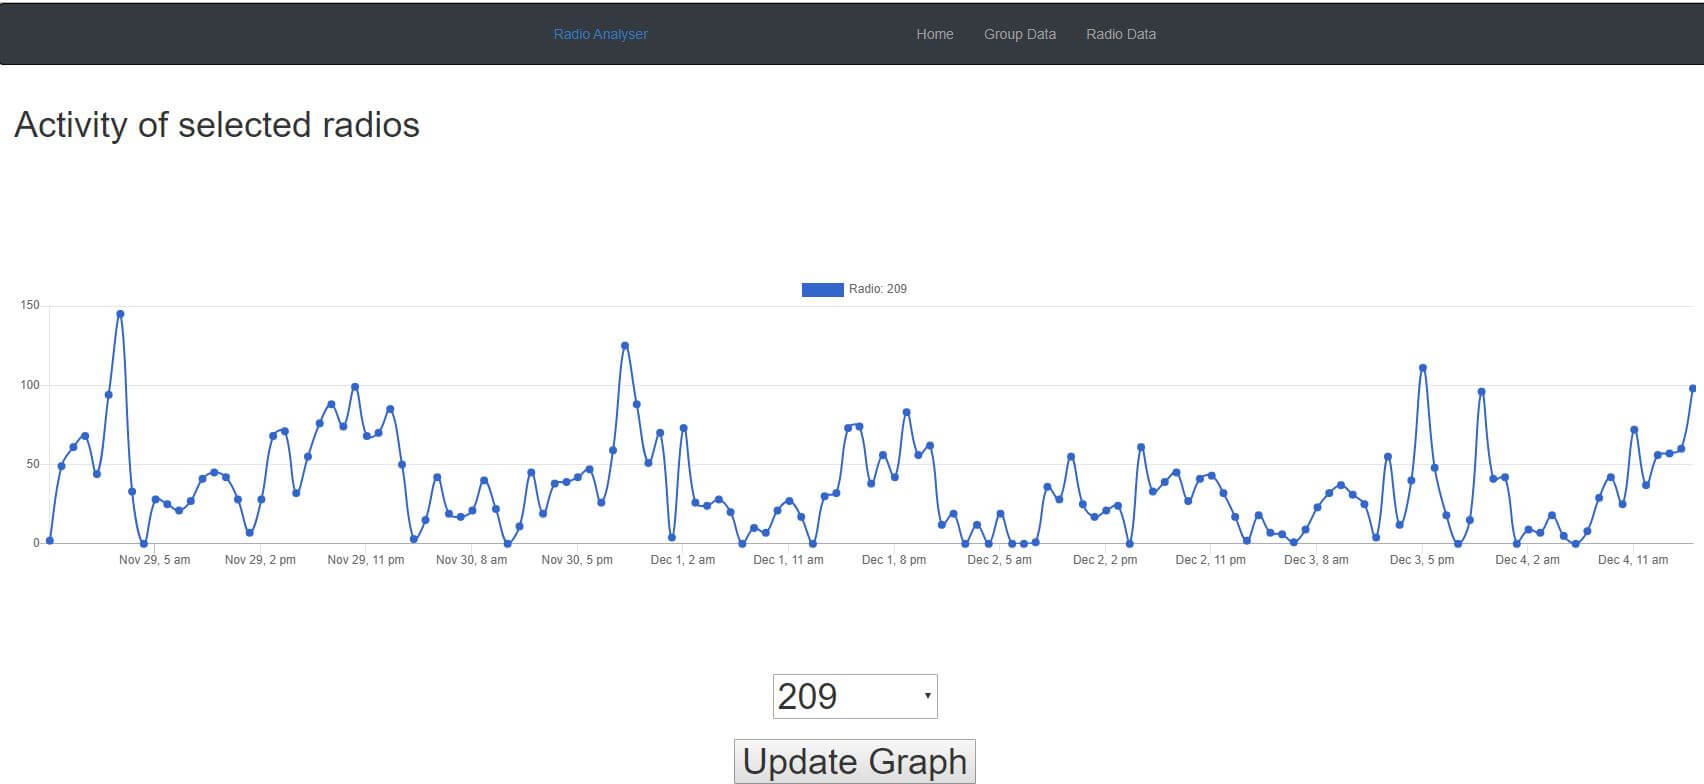Click the 'Dec 4, 11 am' axis label

pyautogui.click(x=1633, y=560)
